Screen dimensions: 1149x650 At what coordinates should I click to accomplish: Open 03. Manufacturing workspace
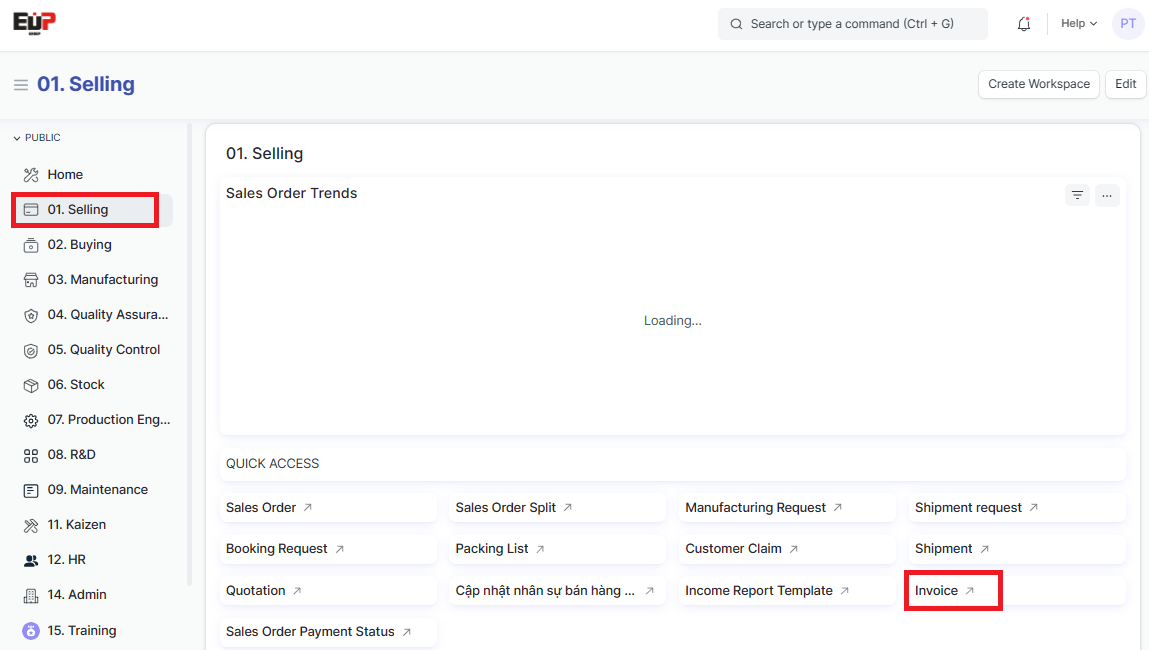point(102,280)
